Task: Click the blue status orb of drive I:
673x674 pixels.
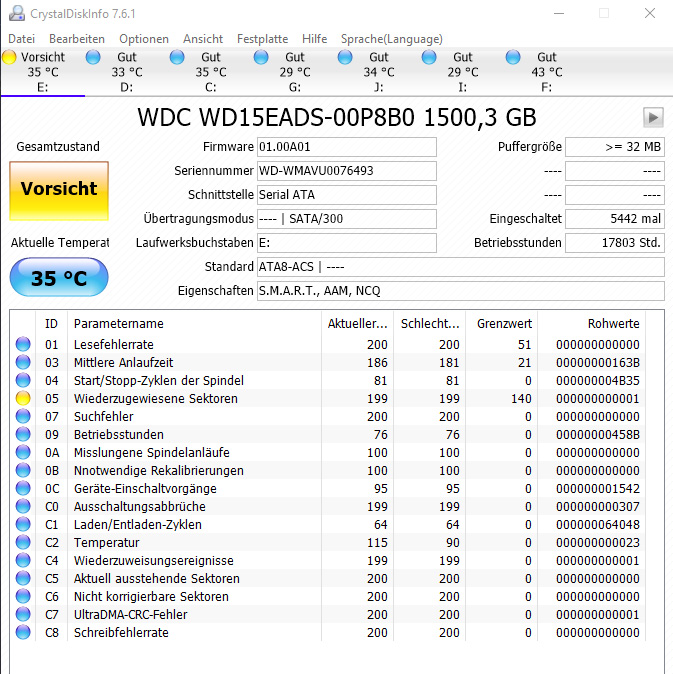Action: tap(429, 57)
